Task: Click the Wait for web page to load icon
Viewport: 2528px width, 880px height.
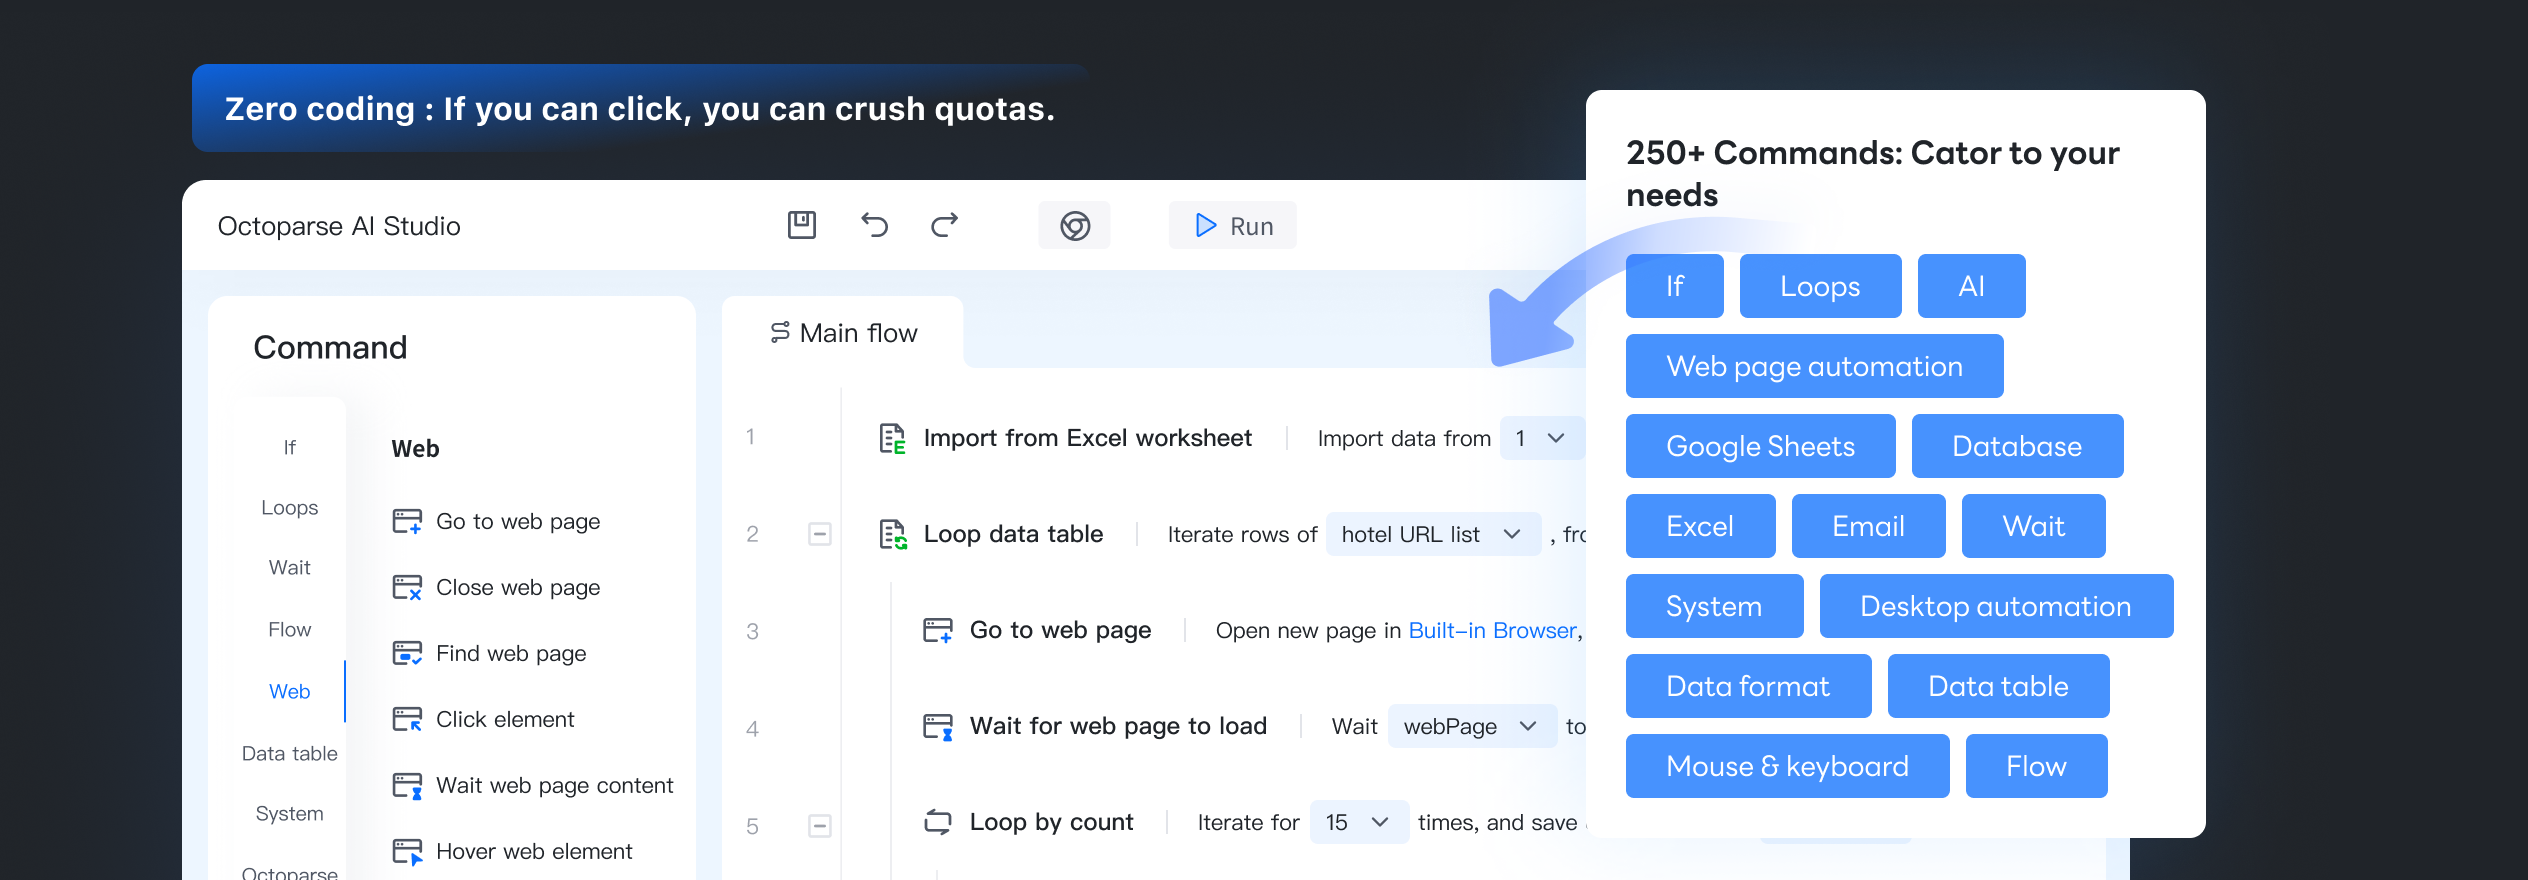Action: click(x=937, y=726)
